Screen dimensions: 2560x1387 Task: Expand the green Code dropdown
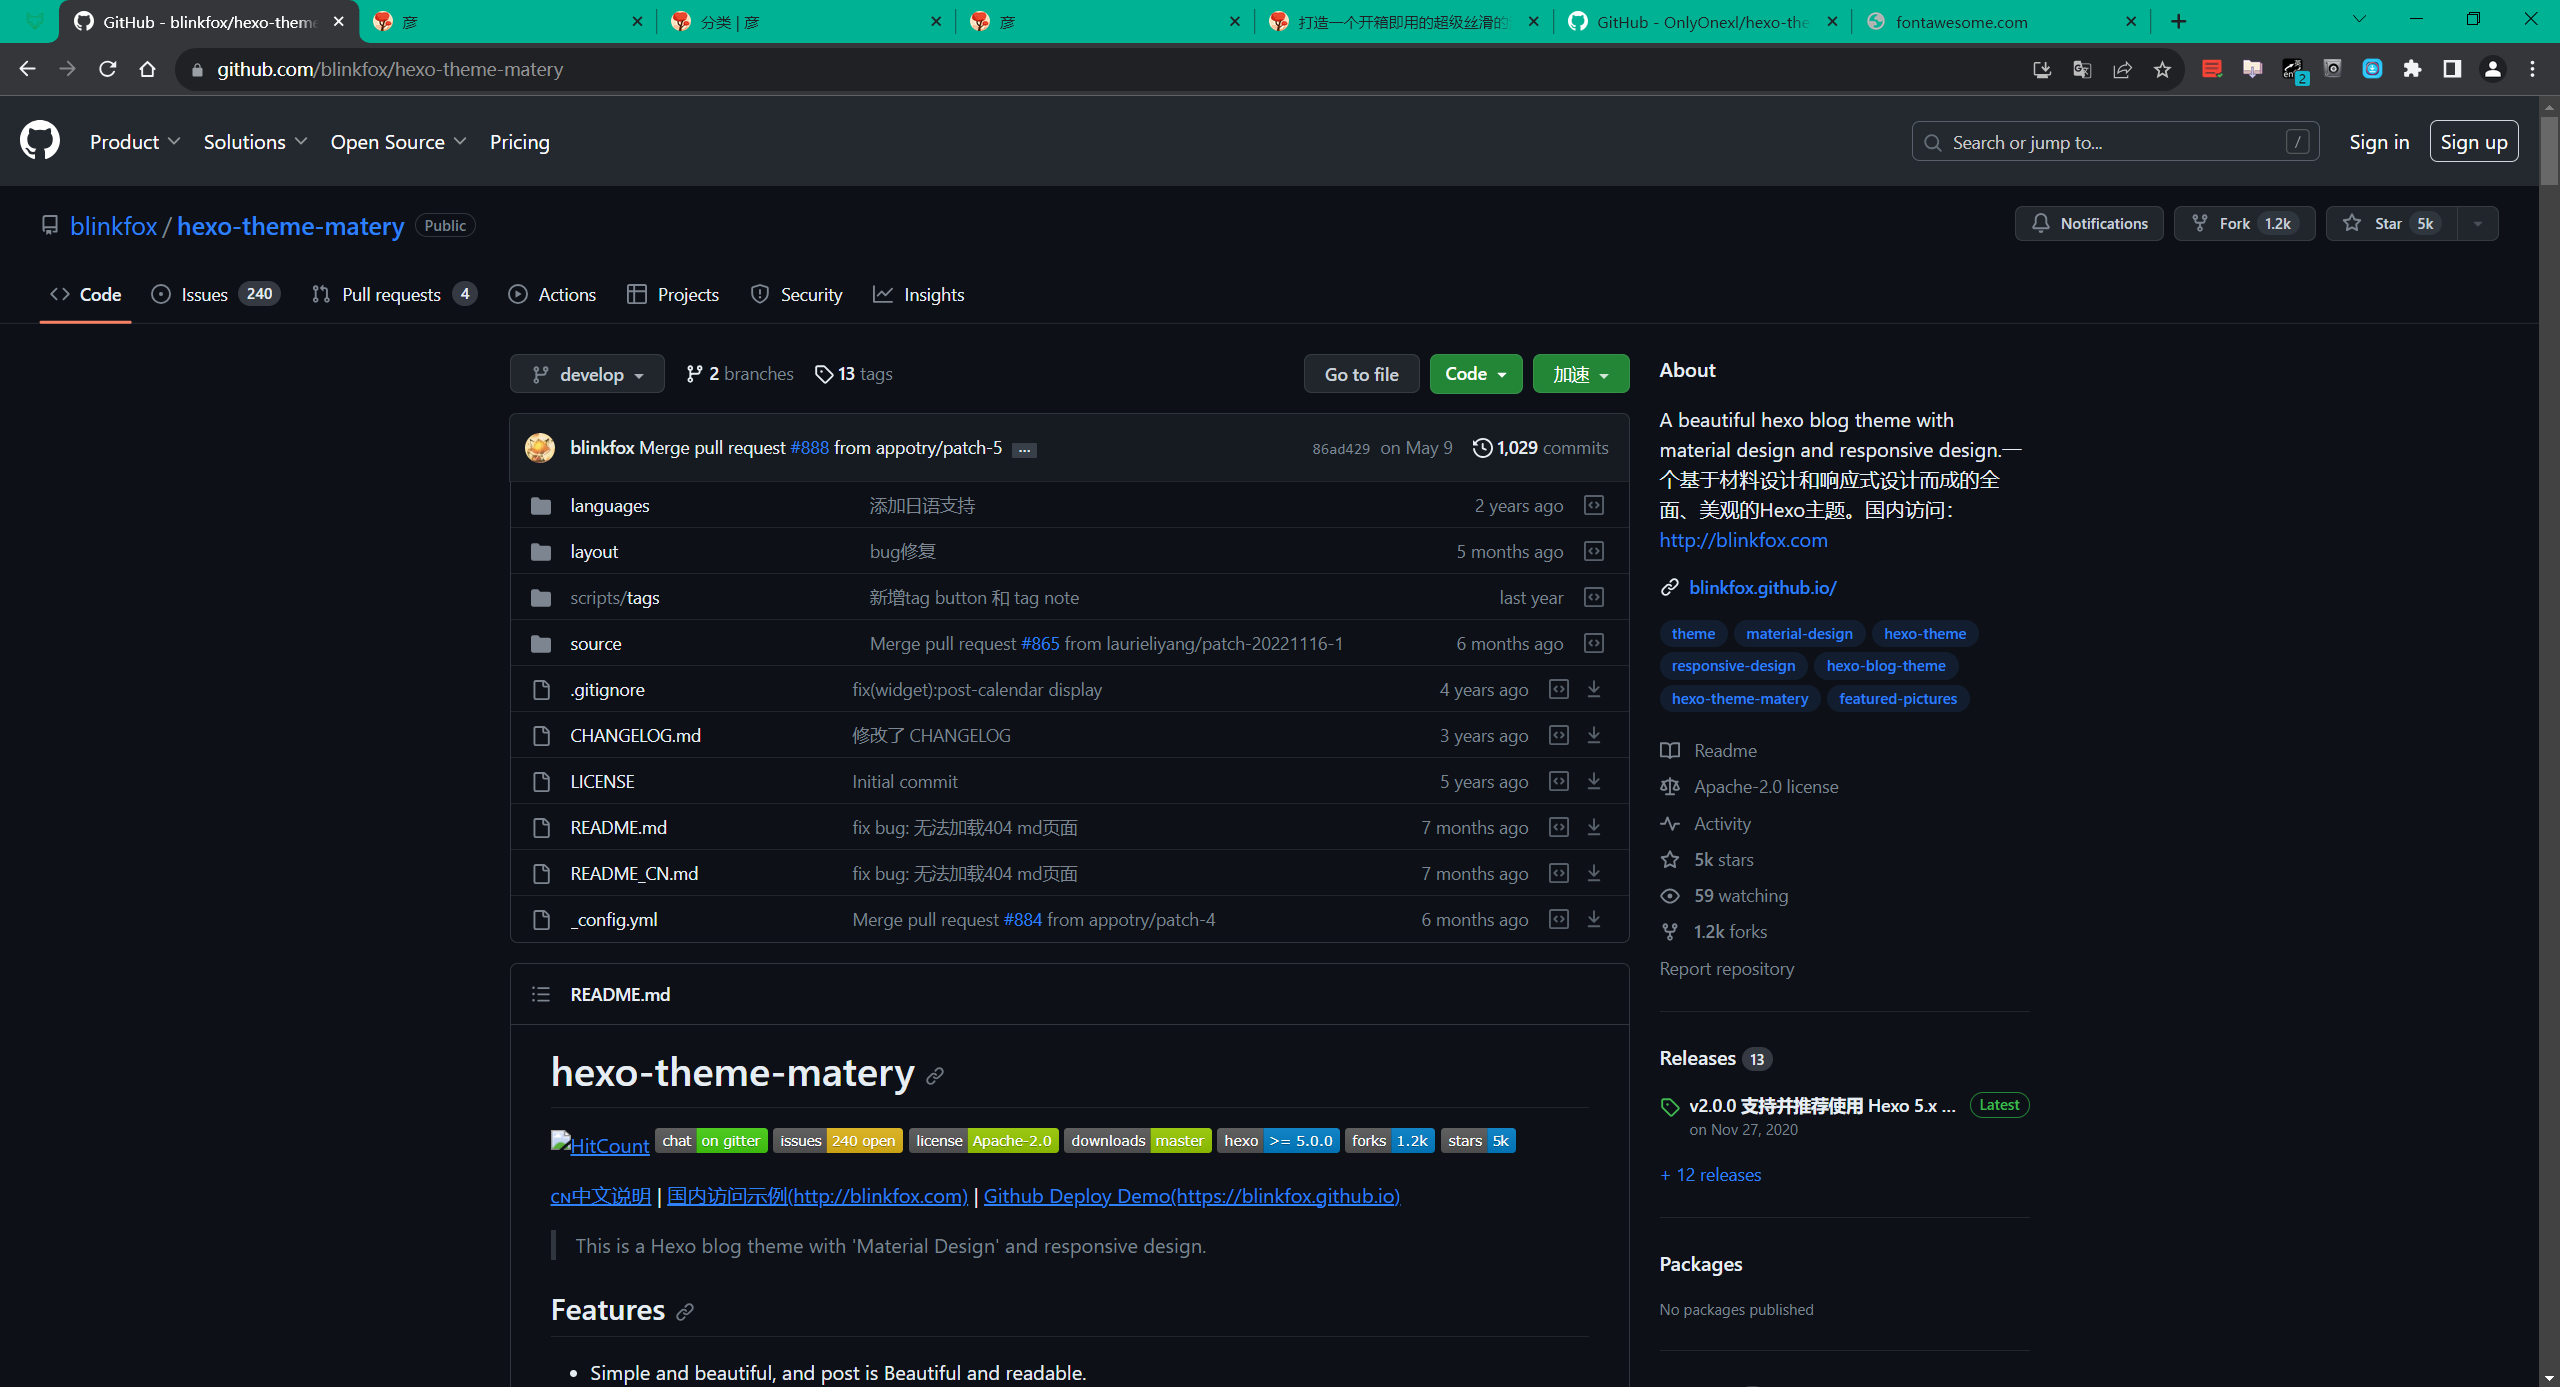(1475, 374)
